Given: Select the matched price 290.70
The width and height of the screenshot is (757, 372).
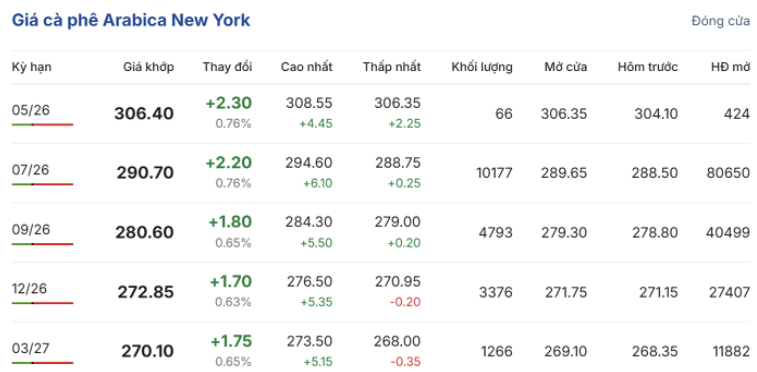Looking at the screenshot, I should coord(145,173).
